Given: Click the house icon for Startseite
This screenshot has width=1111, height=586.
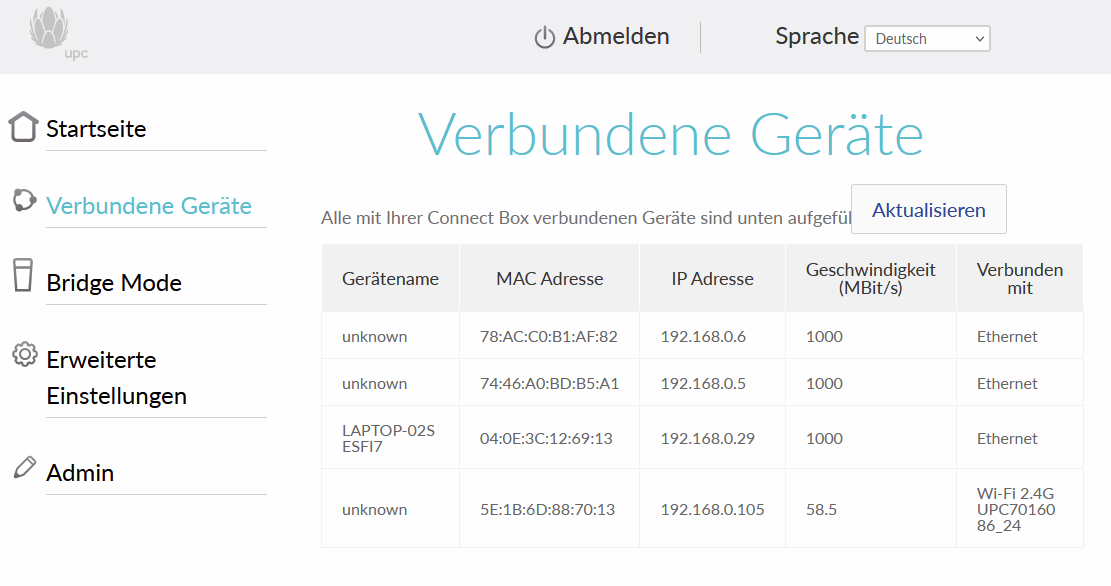Looking at the screenshot, I should coord(23,127).
